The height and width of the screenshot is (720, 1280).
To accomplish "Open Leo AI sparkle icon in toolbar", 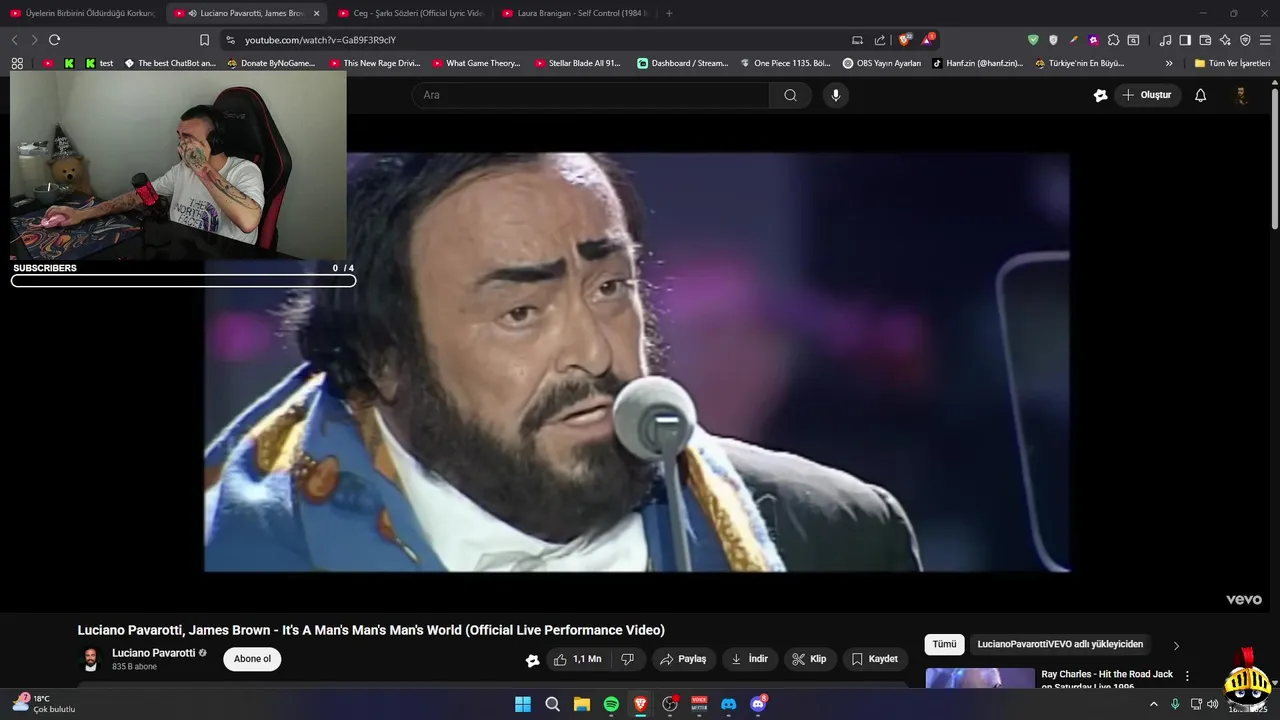I will [x=1225, y=40].
